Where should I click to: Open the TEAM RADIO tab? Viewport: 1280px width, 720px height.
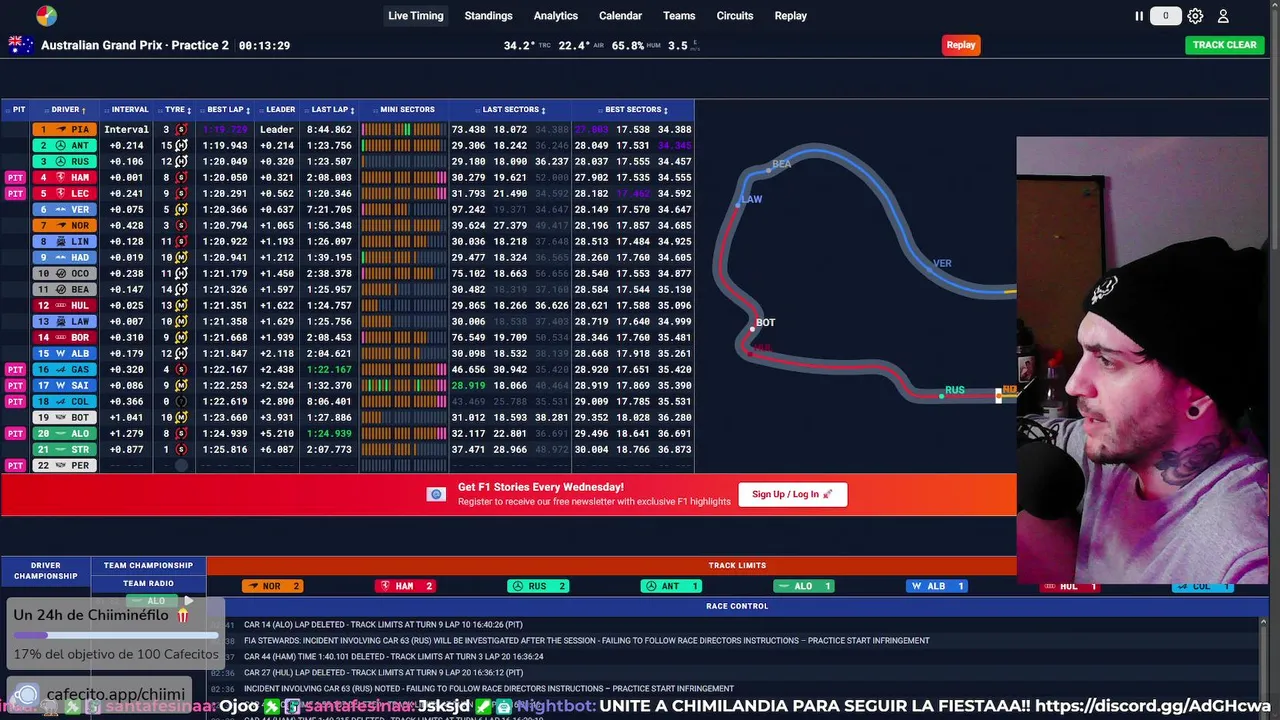(x=148, y=583)
